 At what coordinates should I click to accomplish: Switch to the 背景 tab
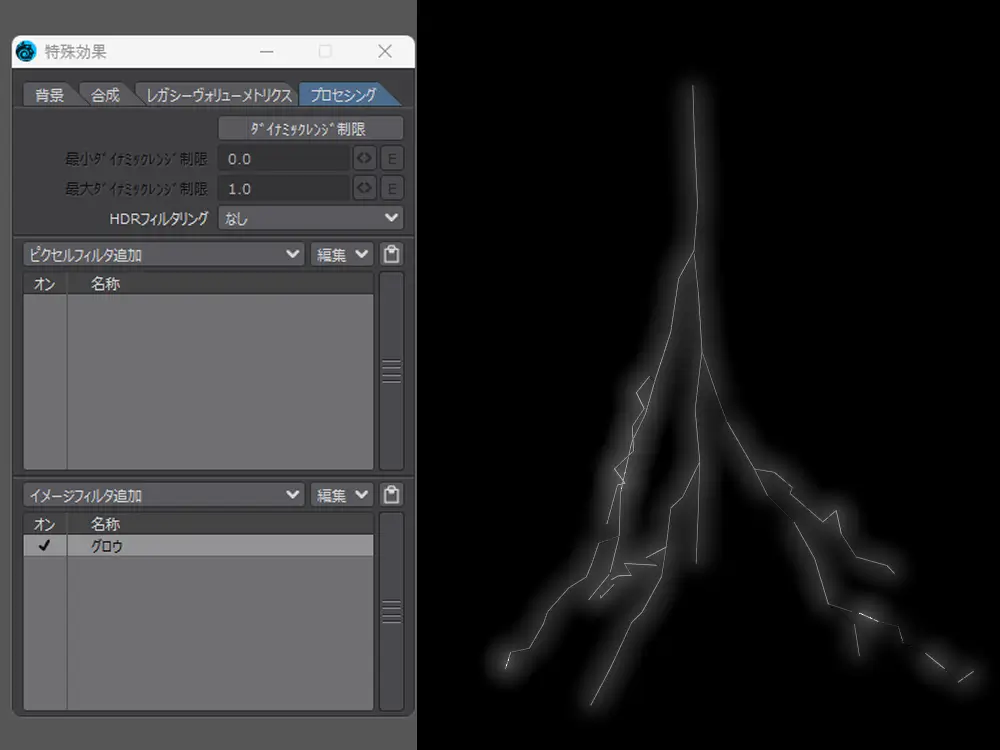[49, 96]
